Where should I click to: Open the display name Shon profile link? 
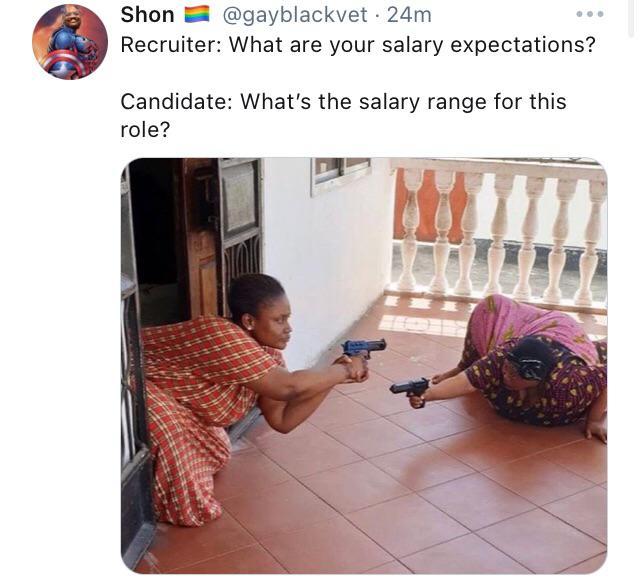pos(147,15)
